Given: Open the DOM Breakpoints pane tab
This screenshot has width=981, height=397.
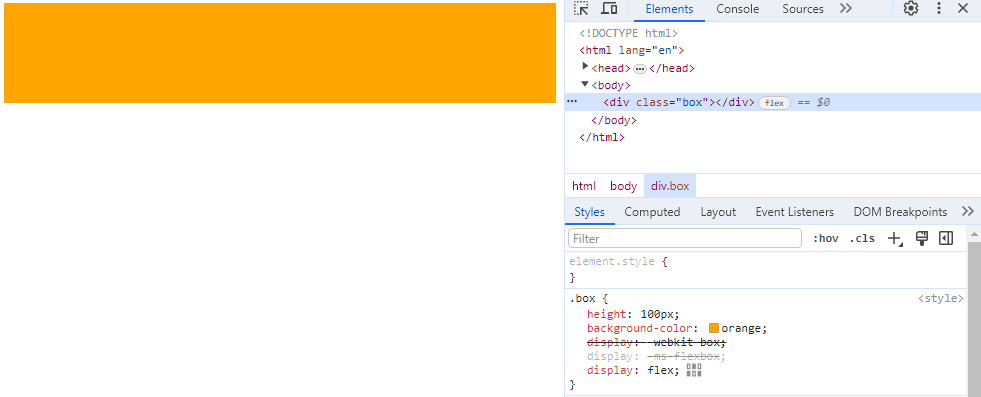Looking at the screenshot, I should 900,212.
